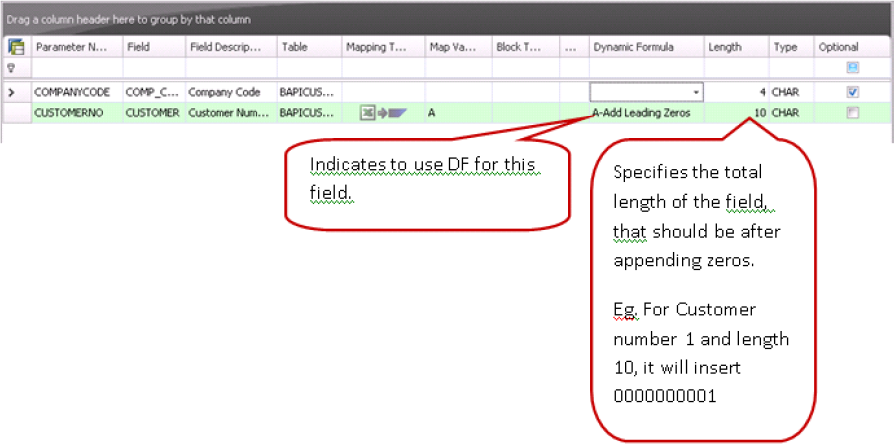
Task: Click the Field column header
Action: coord(152,47)
